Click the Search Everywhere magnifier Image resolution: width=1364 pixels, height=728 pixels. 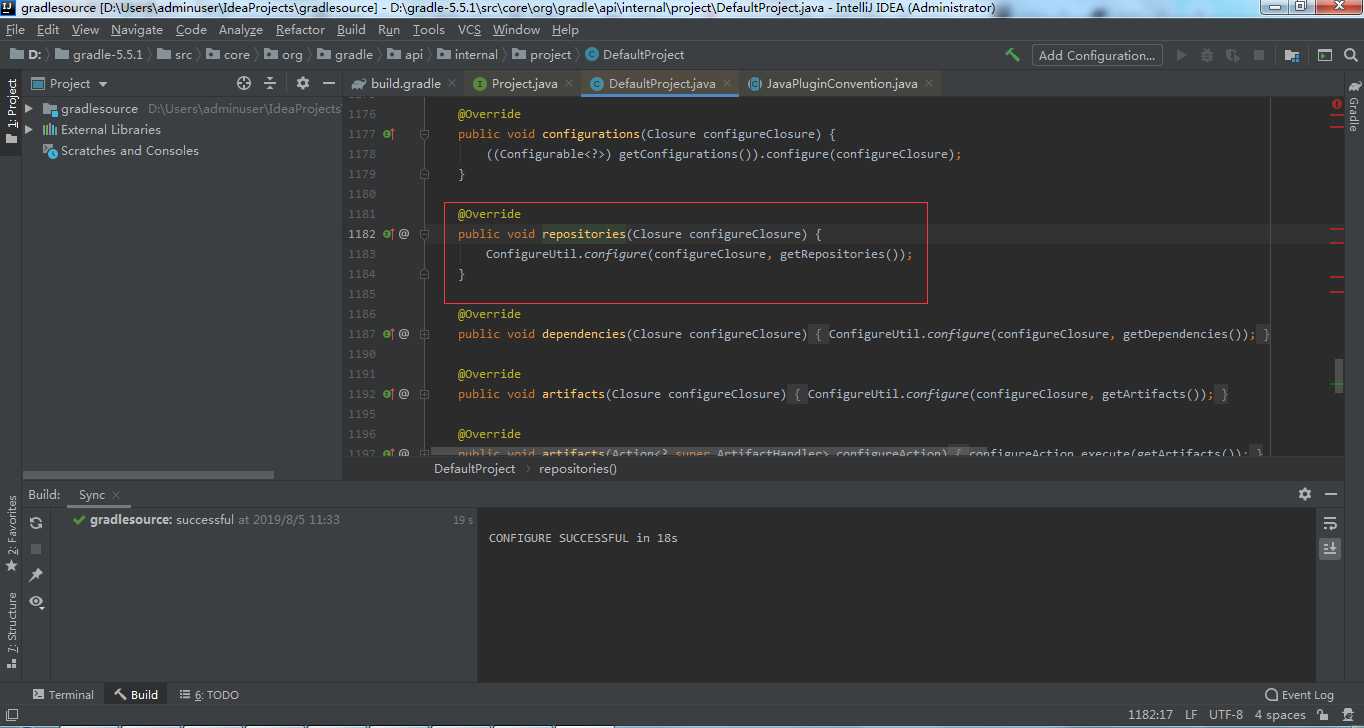(x=1350, y=55)
